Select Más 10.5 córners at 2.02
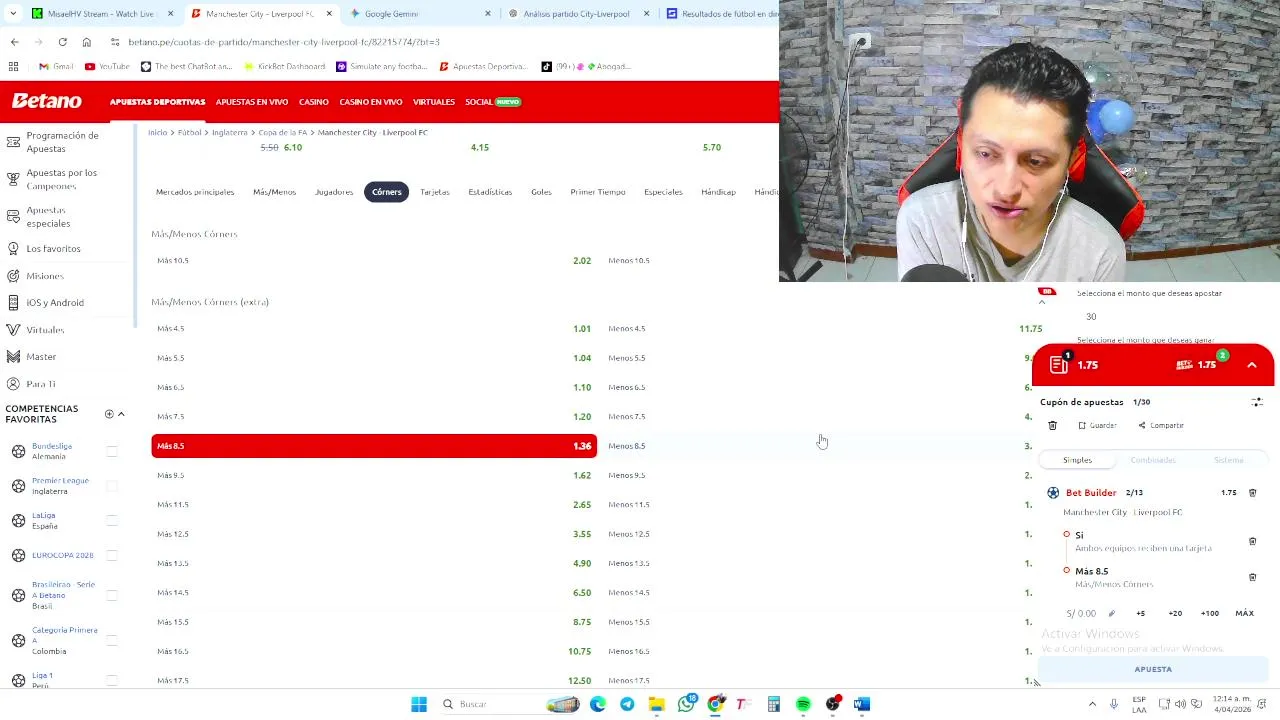This screenshot has height=720, width=1280. [x=374, y=260]
